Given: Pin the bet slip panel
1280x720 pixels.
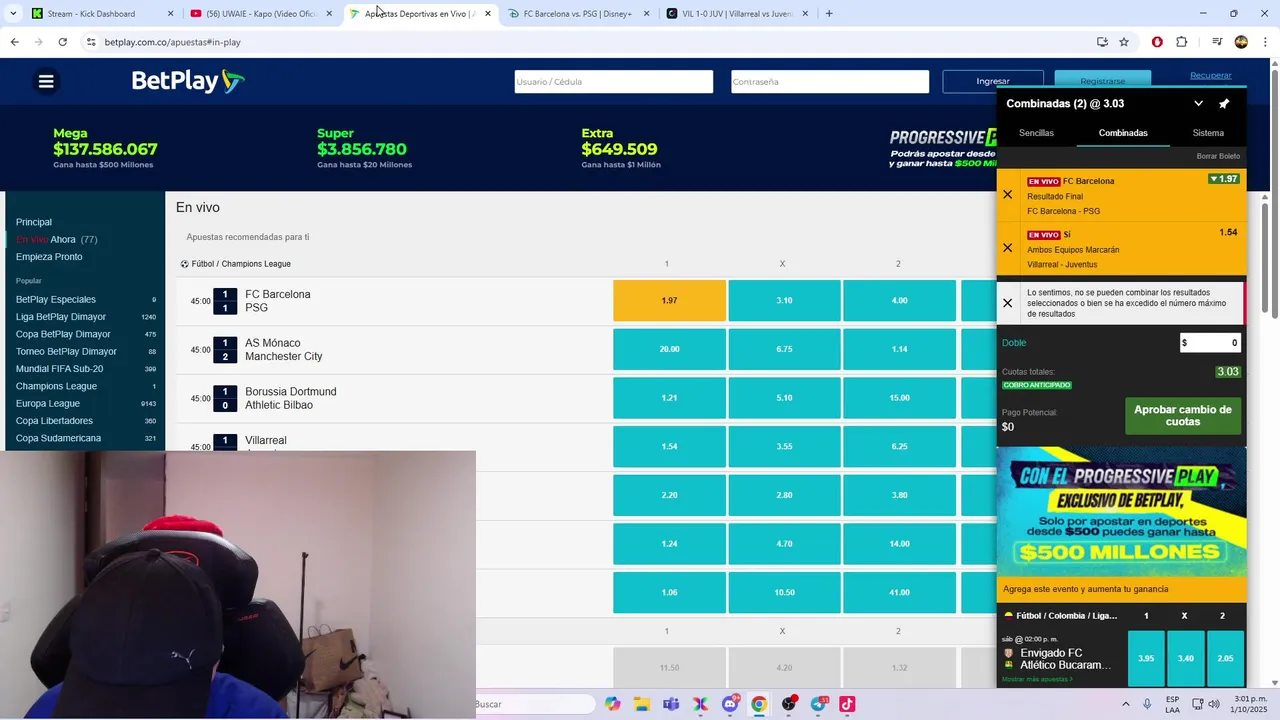Looking at the screenshot, I should tap(1224, 104).
